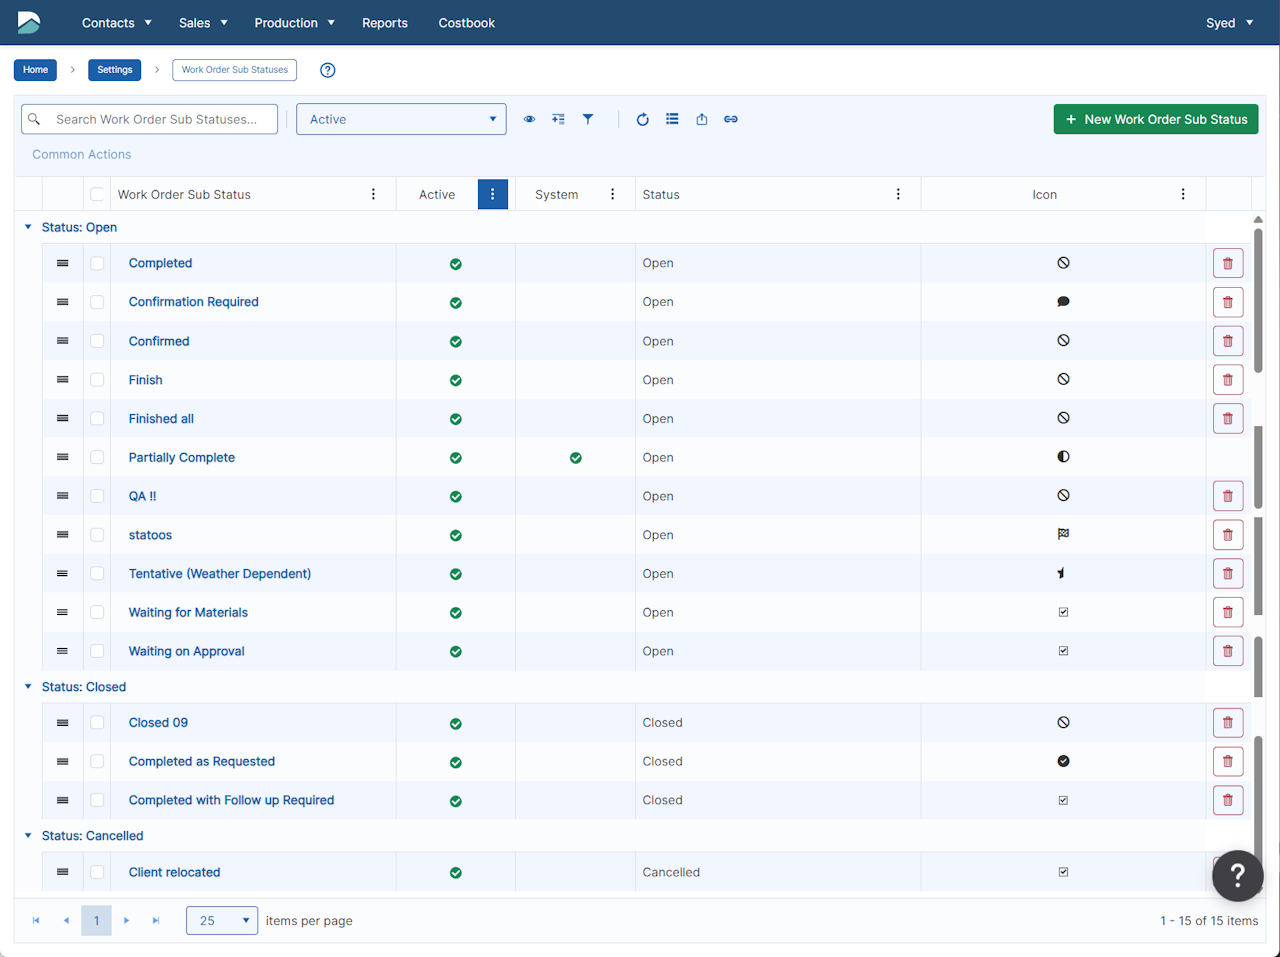This screenshot has height=957, width=1280.
Task: Click the chain link icon in toolbar
Action: point(731,119)
